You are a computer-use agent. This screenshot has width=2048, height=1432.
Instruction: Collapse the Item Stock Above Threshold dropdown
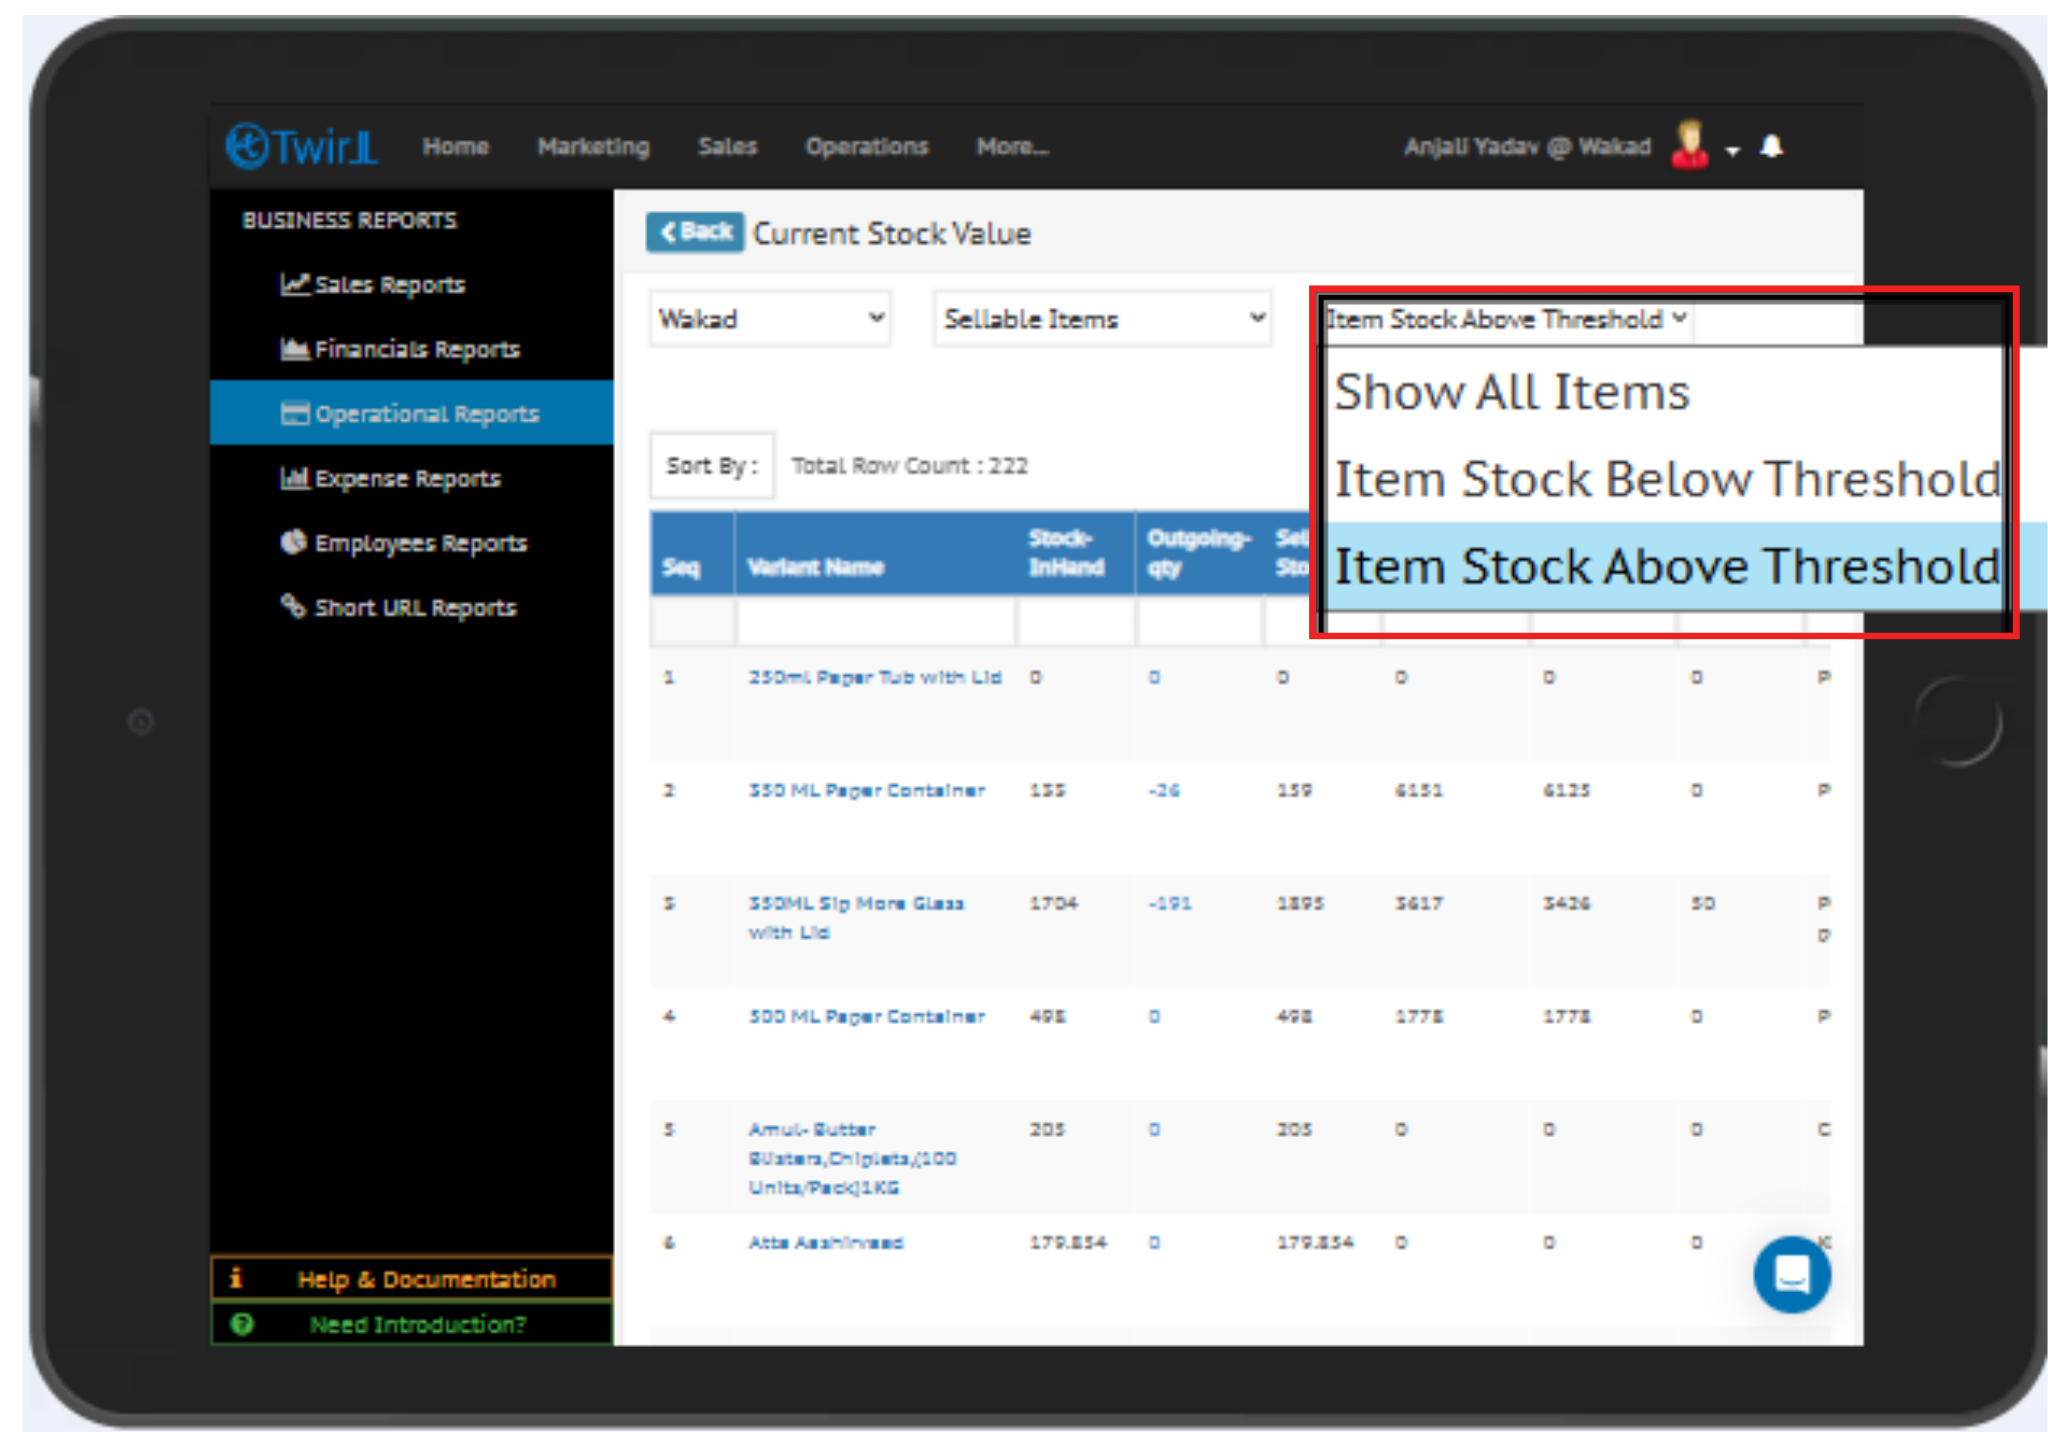1506,319
